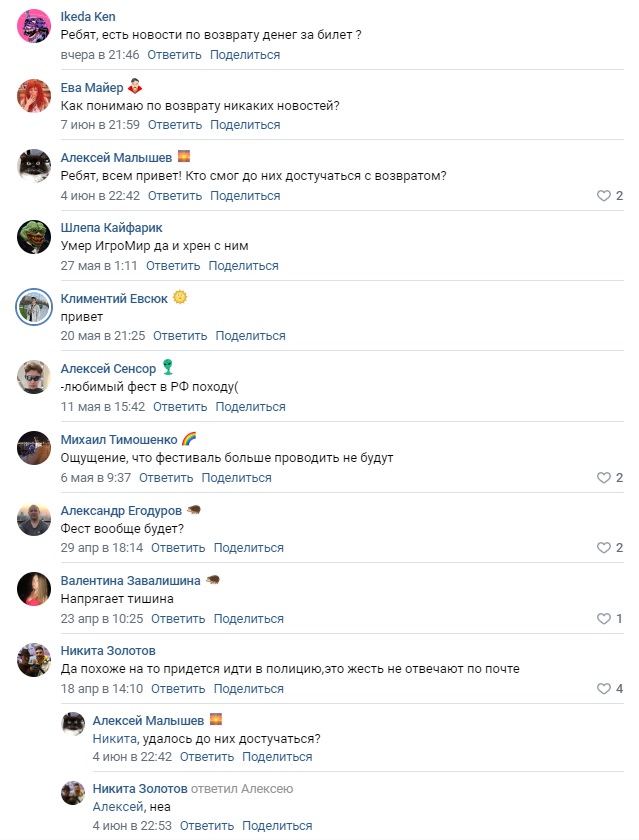Screen dimensions: 639x840
Task: Click the rainbow status icon beside Михаил Тимошенко
Action: 189,439
